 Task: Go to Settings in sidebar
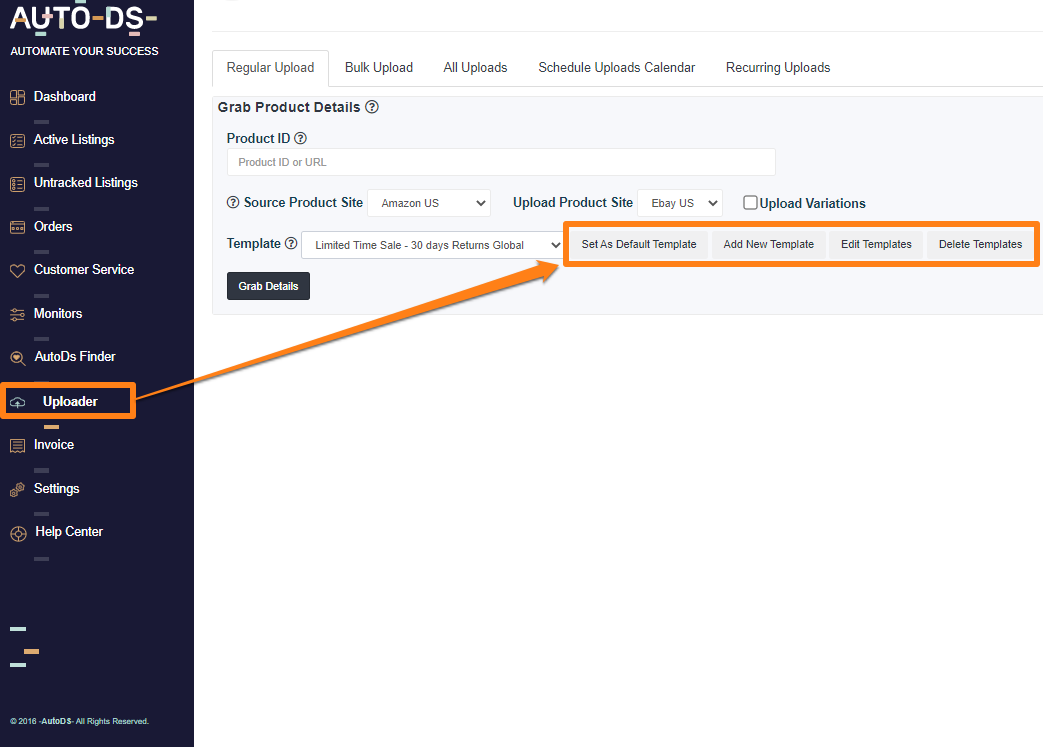click(57, 489)
